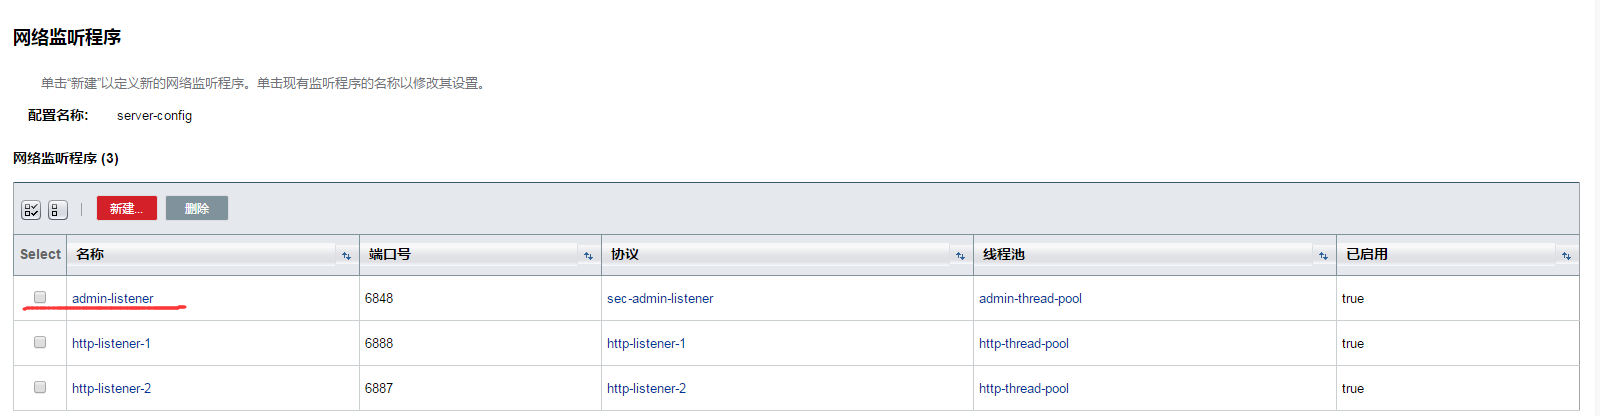1600x416 pixels.
Task: Check the admin-listener row checkbox
Action: pyautogui.click(x=40, y=297)
